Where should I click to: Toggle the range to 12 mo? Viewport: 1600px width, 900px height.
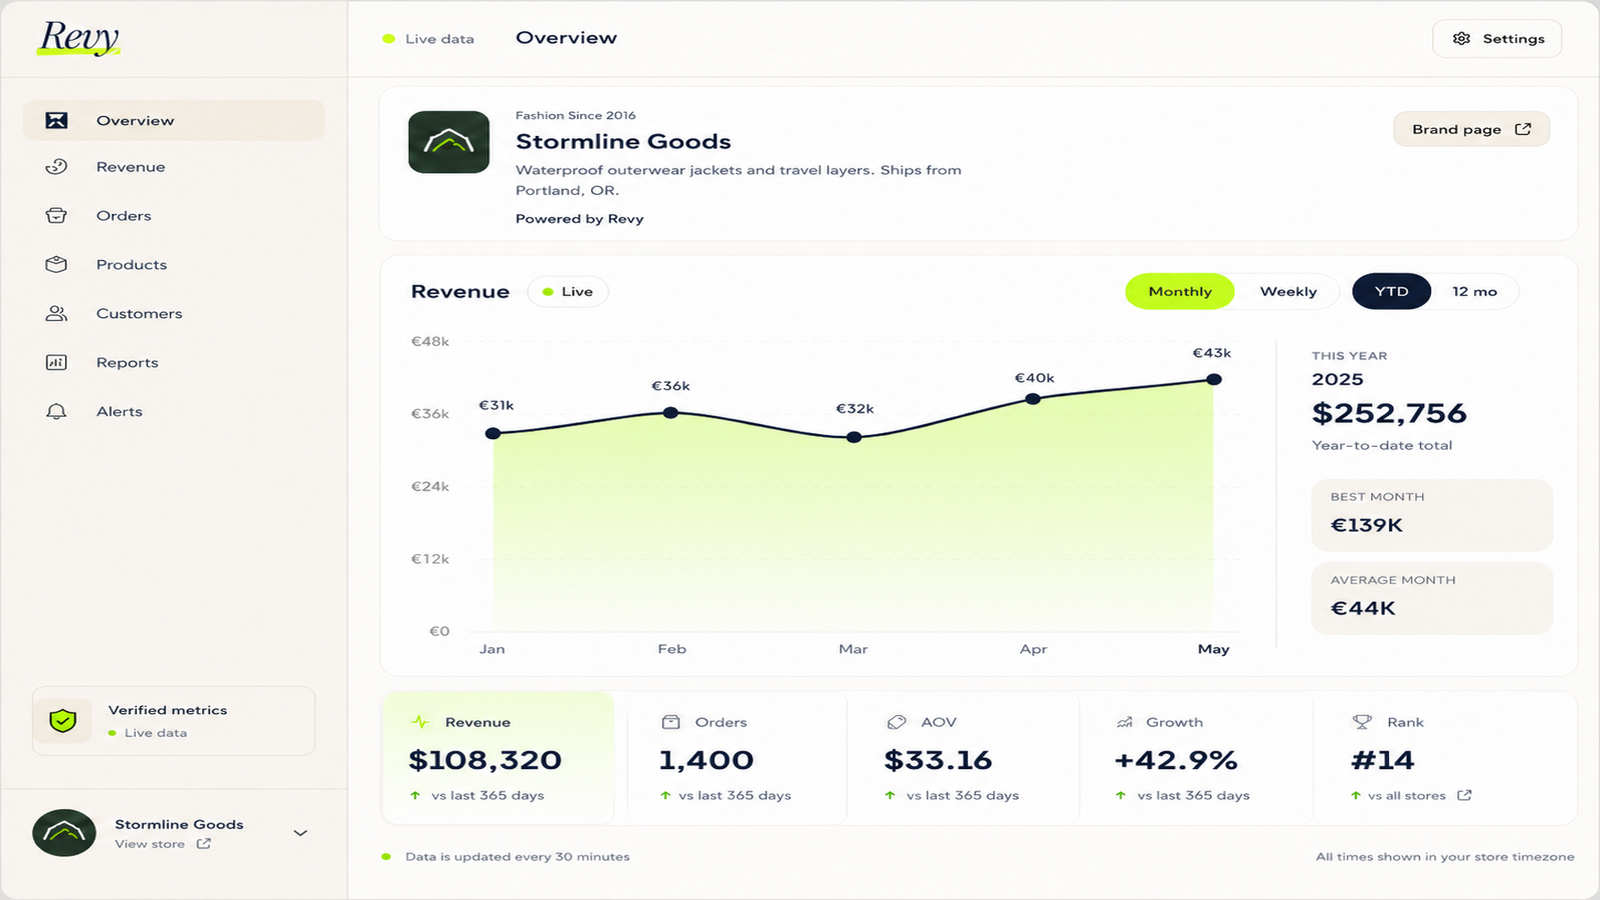pyautogui.click(x=1475, y=292)
